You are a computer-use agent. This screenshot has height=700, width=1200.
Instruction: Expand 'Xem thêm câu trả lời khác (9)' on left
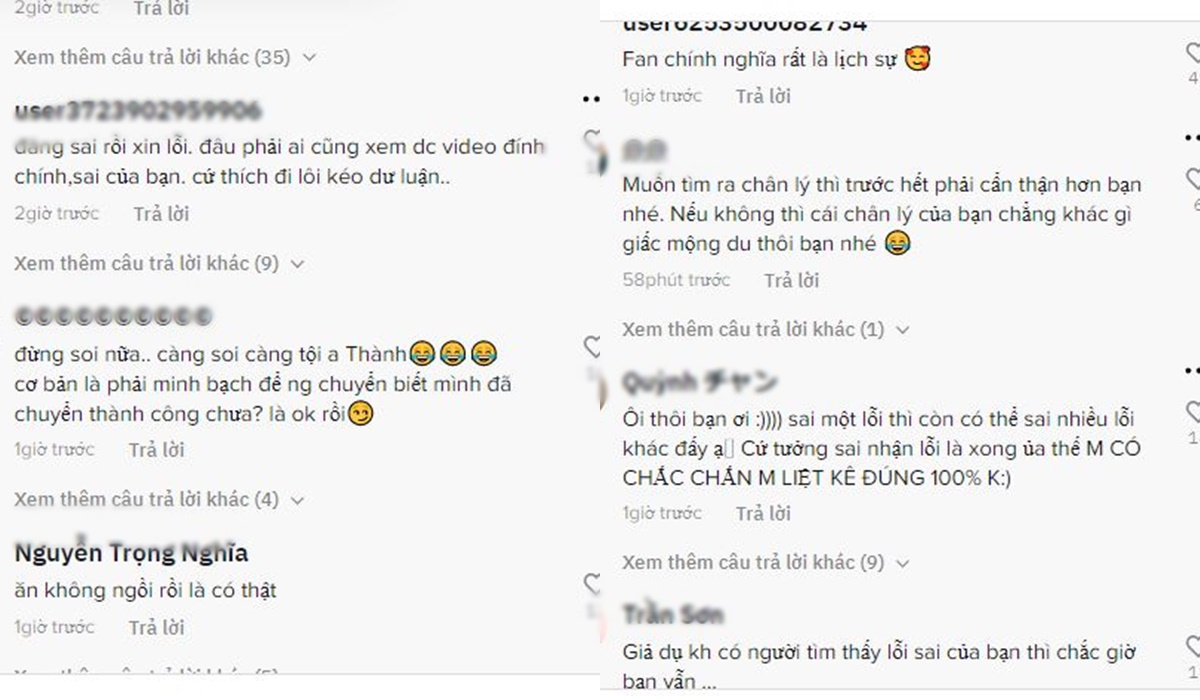tap(159, 264)
